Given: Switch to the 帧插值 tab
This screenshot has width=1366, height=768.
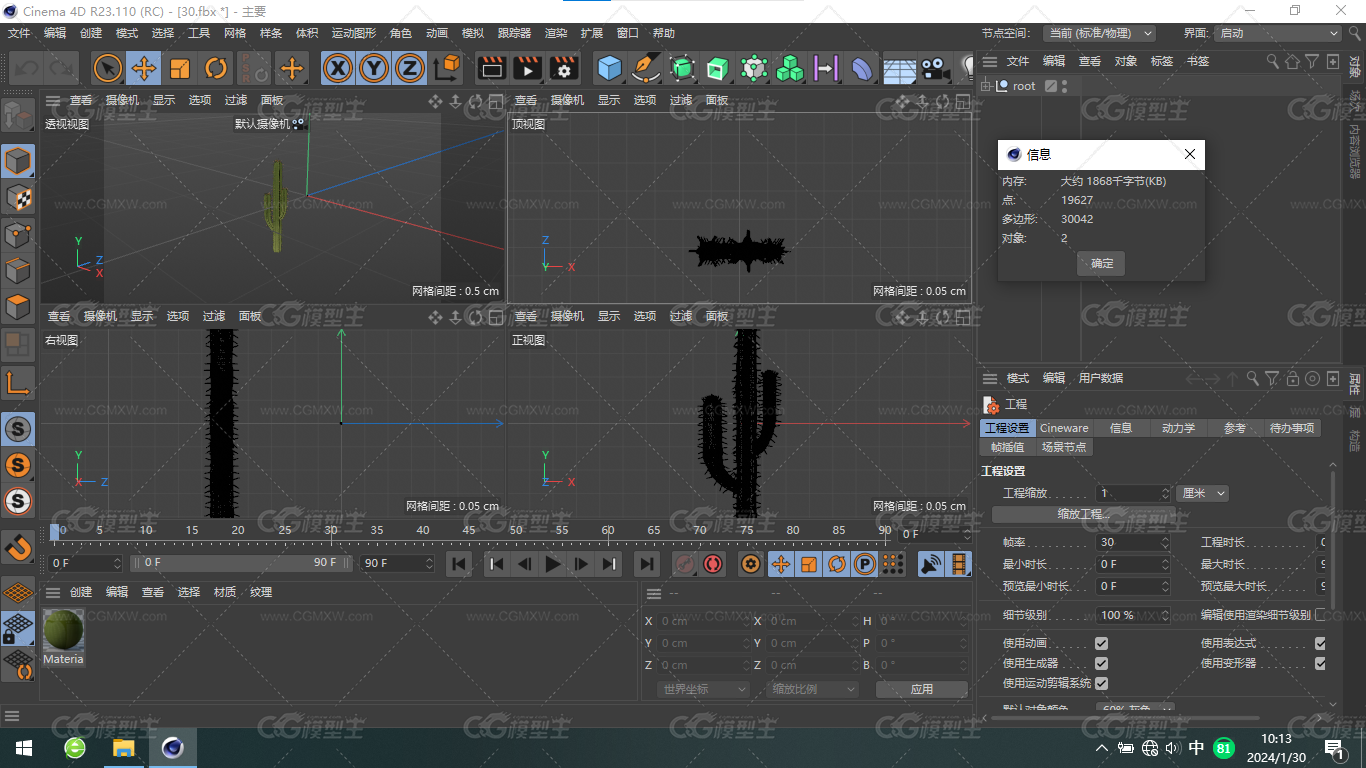Looking at the screenshot, I should pyautogui.click(x=1007, y=447).
